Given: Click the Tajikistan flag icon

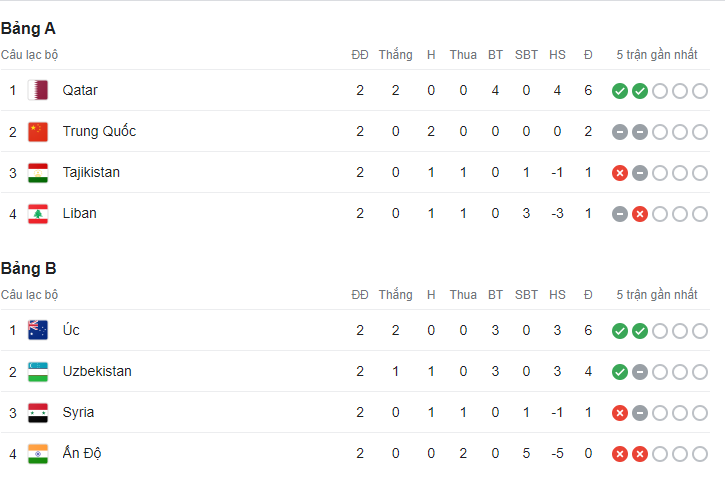Looking at the screenshot, I should point(38,172).
